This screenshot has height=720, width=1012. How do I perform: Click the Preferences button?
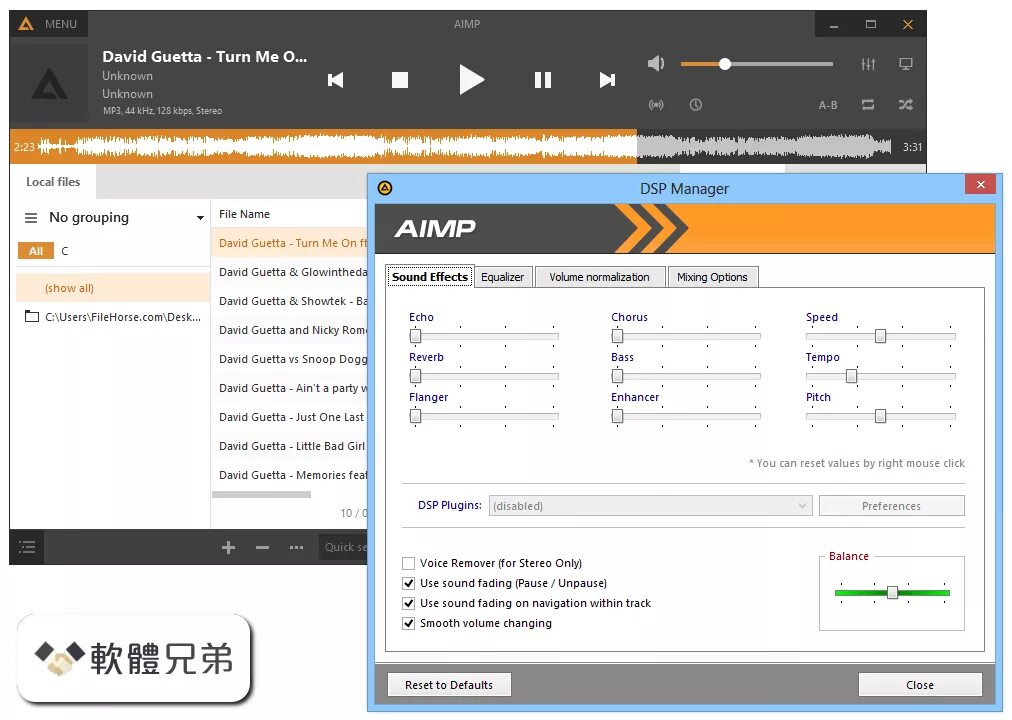tap(891, 506)
